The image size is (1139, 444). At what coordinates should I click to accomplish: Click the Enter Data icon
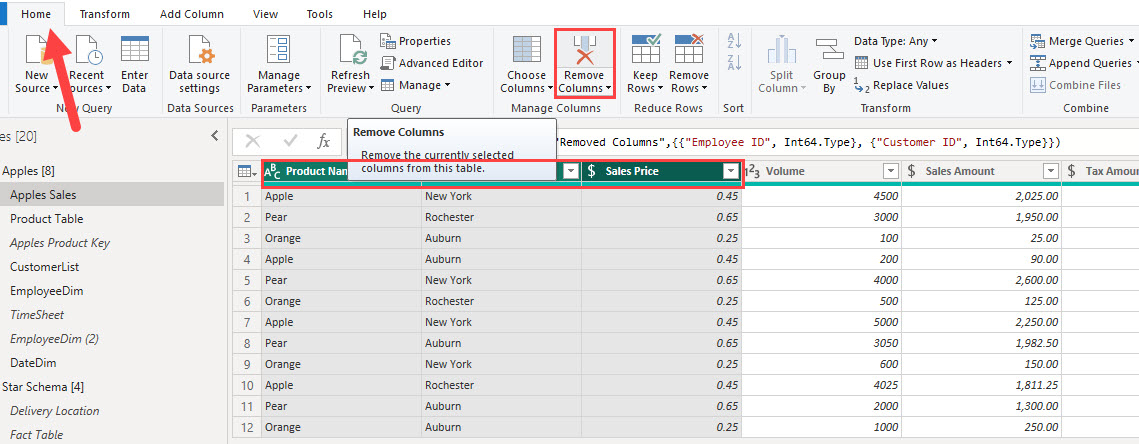pyautogui.click(x=134, y=49)
